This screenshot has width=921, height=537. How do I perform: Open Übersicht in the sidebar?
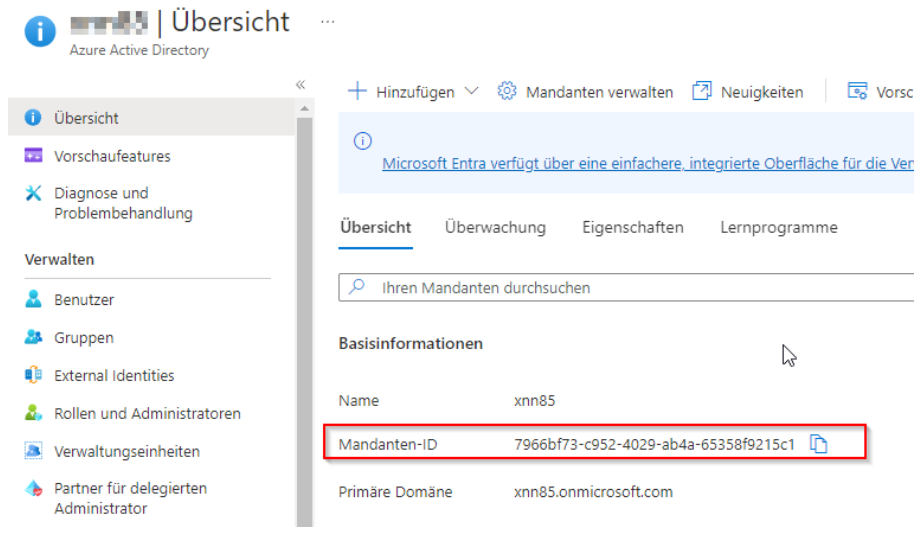pyautogui.click(x=152, y=118)
